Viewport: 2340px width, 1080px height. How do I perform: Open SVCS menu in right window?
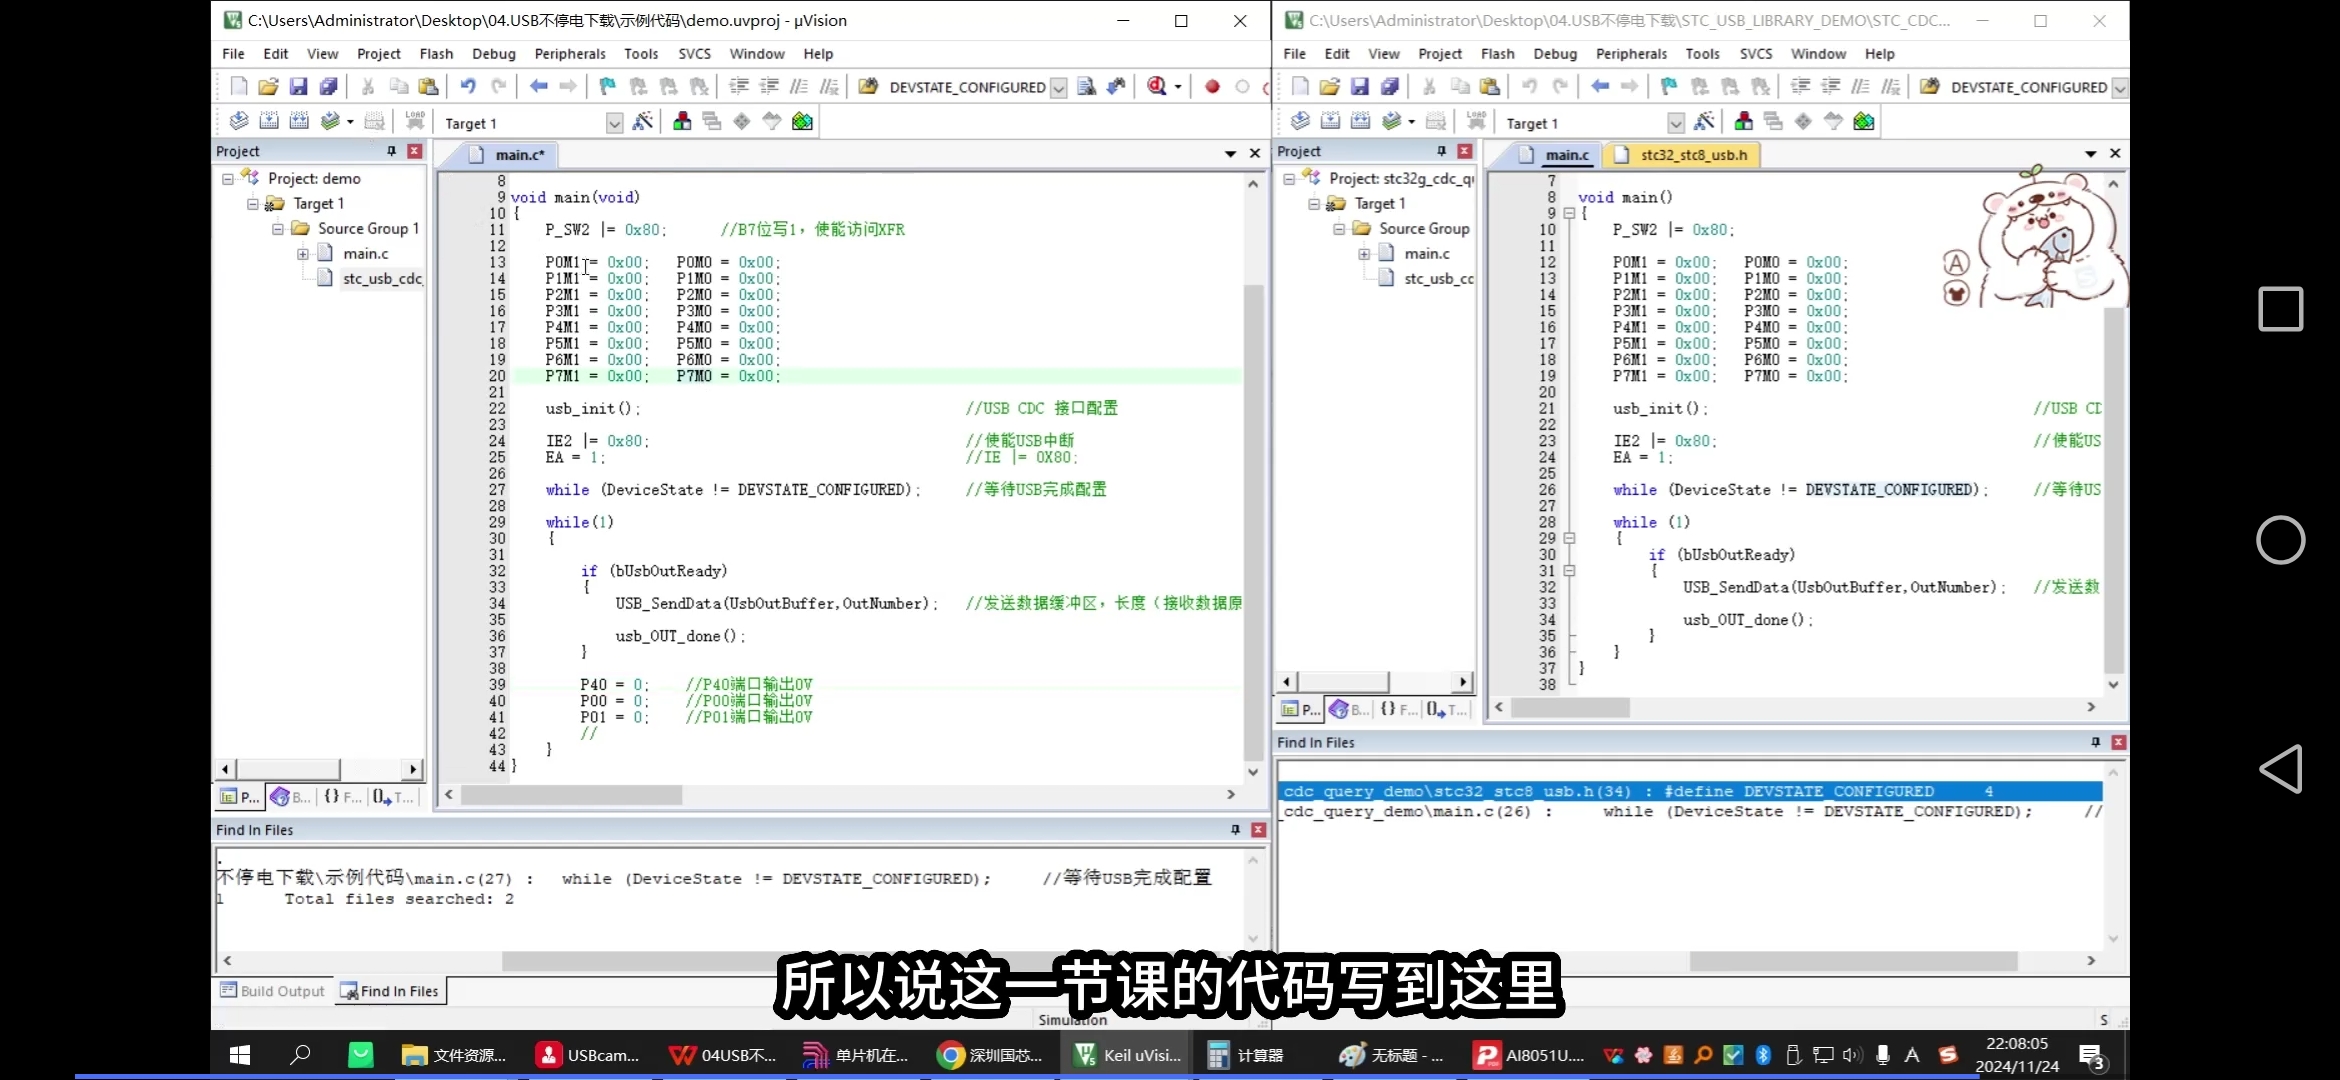click(x=1755, y=54)
